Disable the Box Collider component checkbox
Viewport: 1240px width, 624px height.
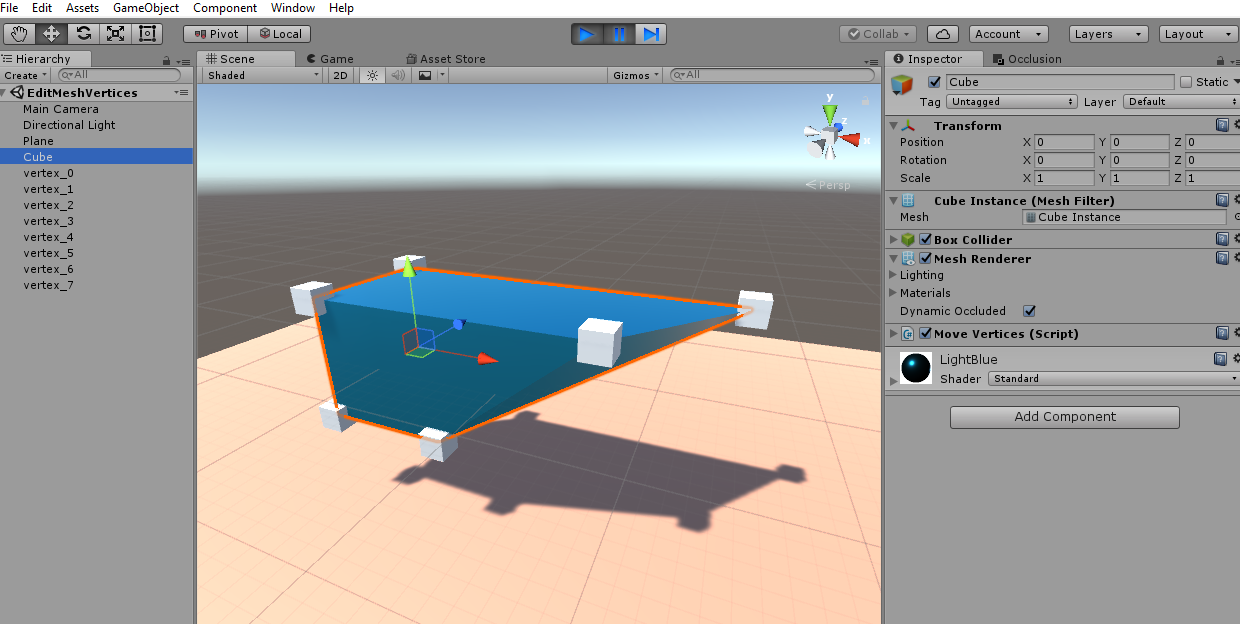tap(925, 240)
